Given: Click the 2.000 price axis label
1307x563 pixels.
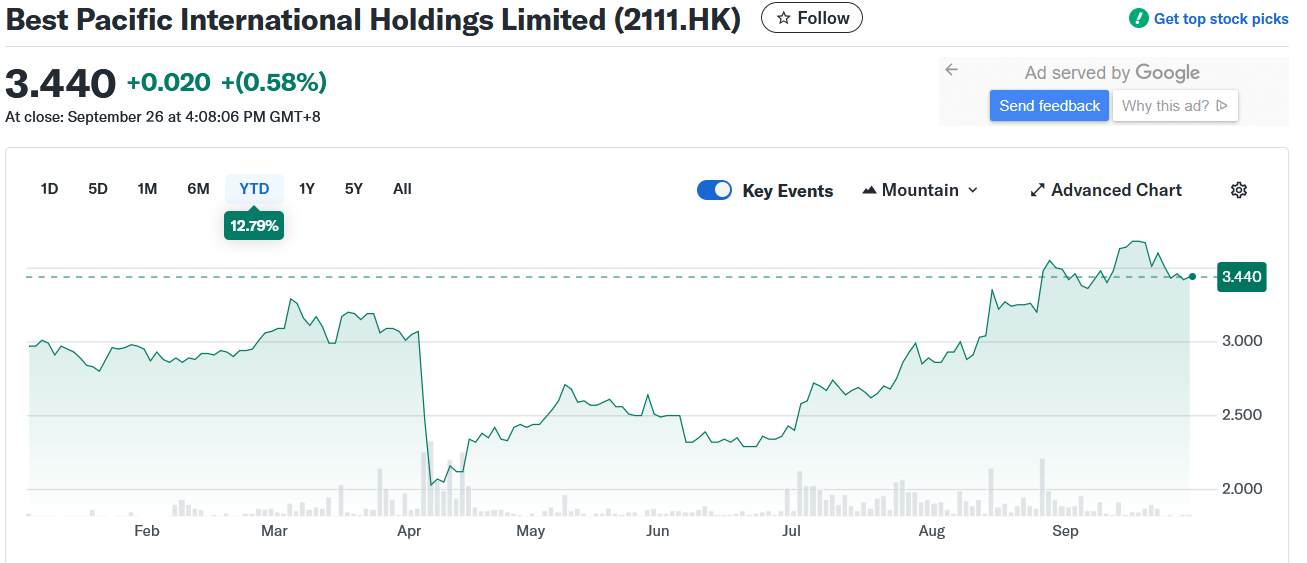Looking at the screenshot, I should (1241, 489).
